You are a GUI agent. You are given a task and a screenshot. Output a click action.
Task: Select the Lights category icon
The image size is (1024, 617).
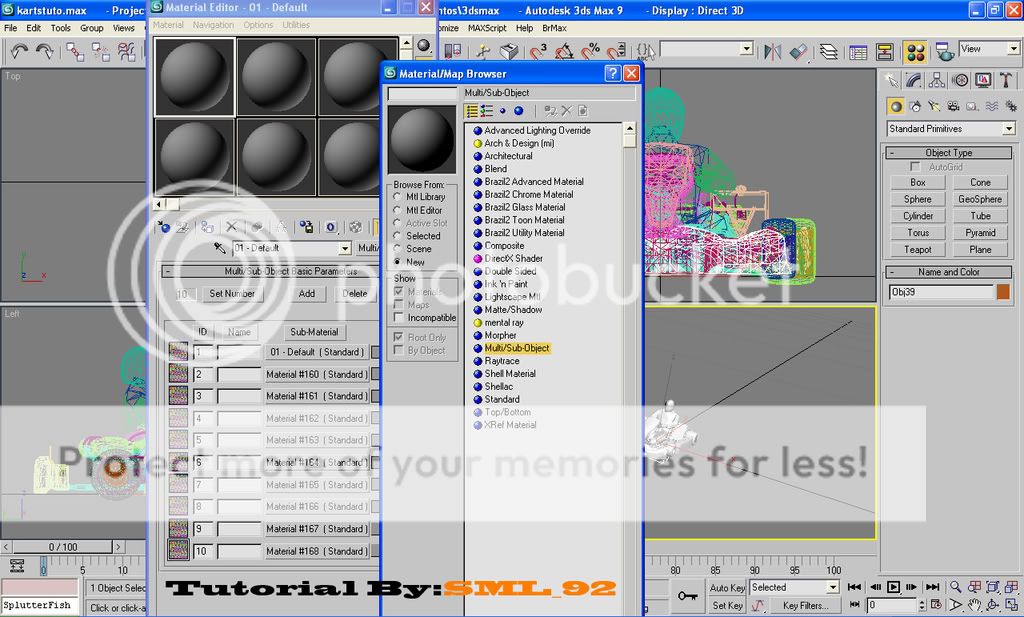(x=935, y=106)
